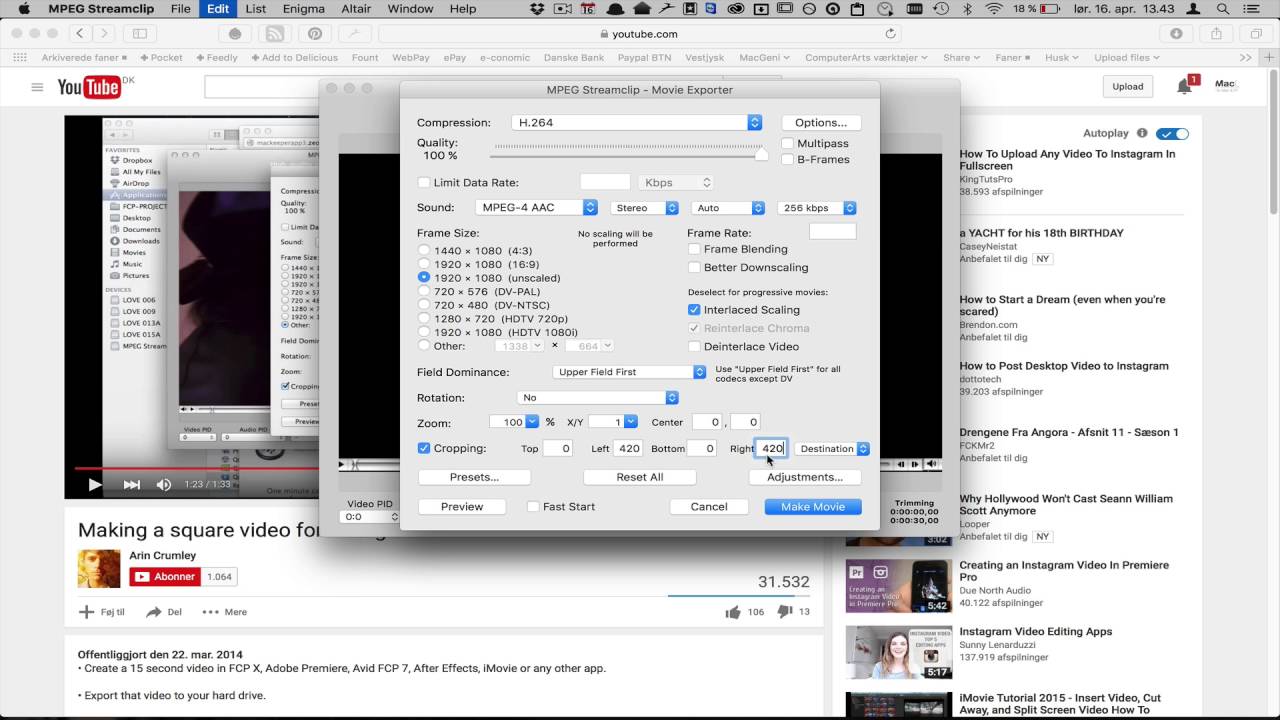The height and width of the screenshot is (720, 1280).
Task: Open the Bluetooth menu bar icon
Action: [x=967, y=9]
